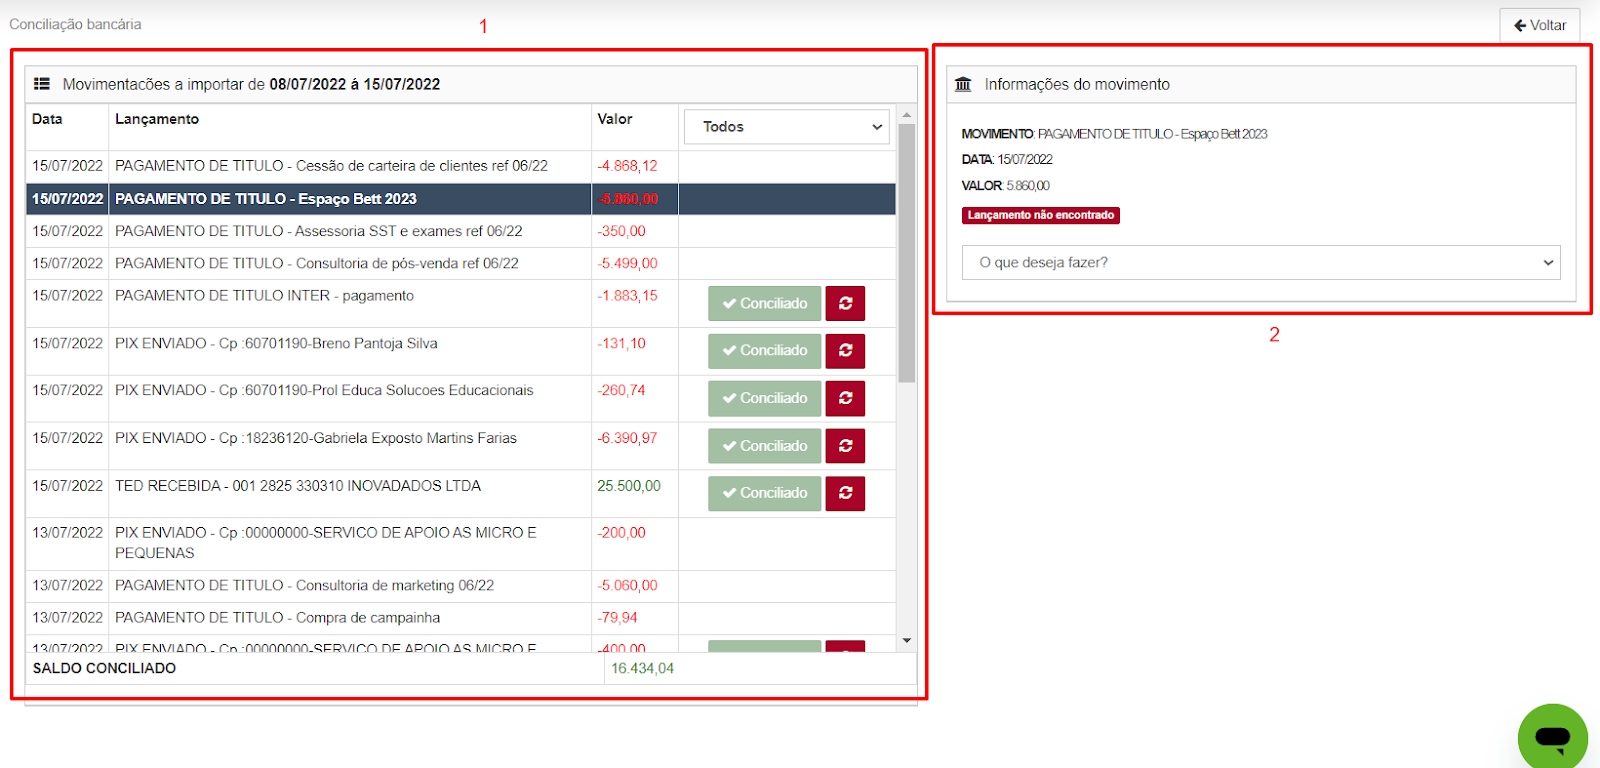Select row Assessoria SST e exames ref 06/22
Image resolution: width=1600 pixels, height=768 pixels.
[x=461, y=231]
